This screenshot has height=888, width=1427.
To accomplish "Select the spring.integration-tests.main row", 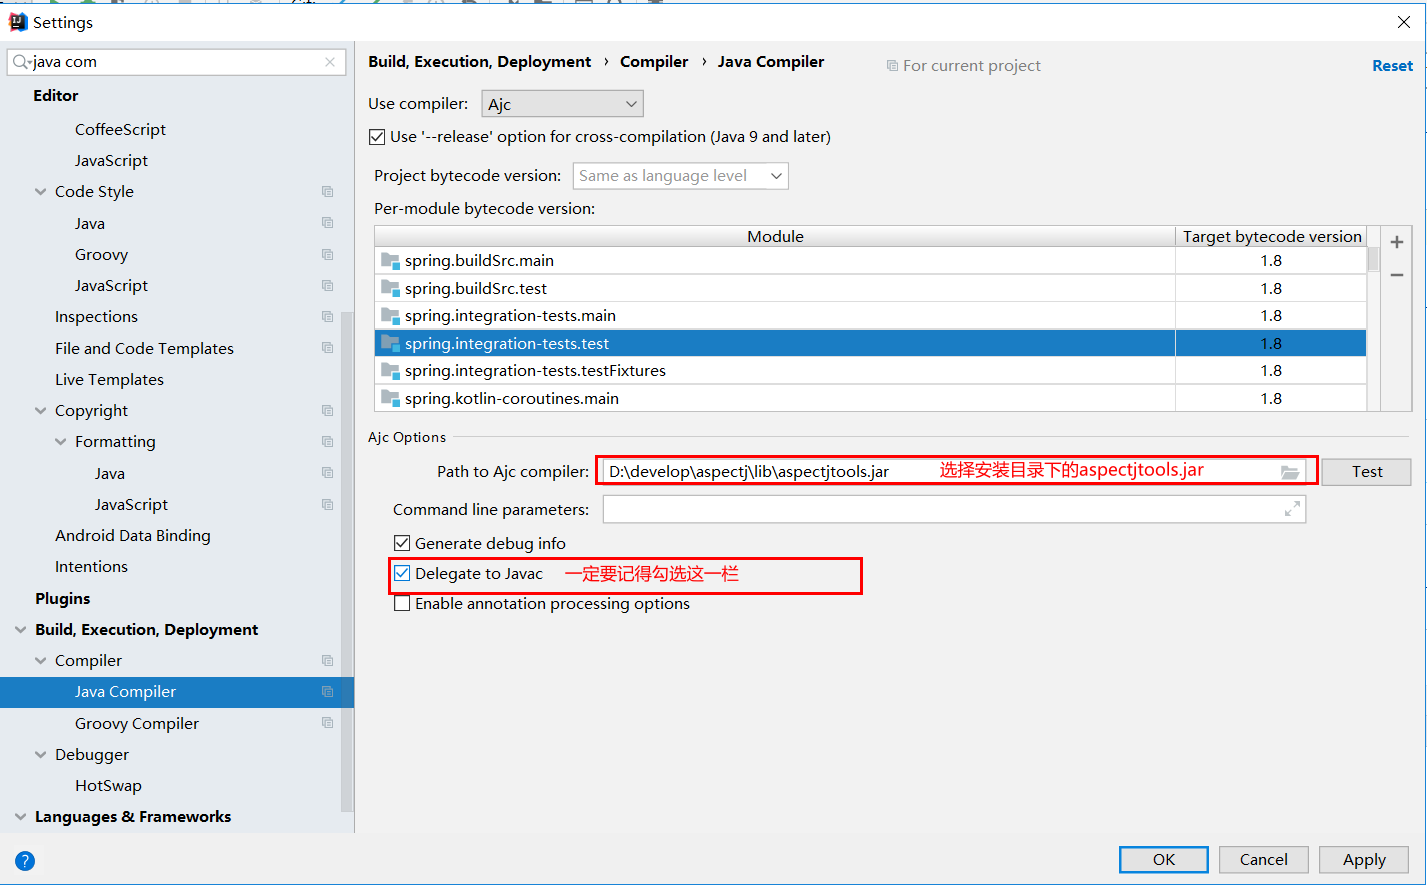I will 870,315.
